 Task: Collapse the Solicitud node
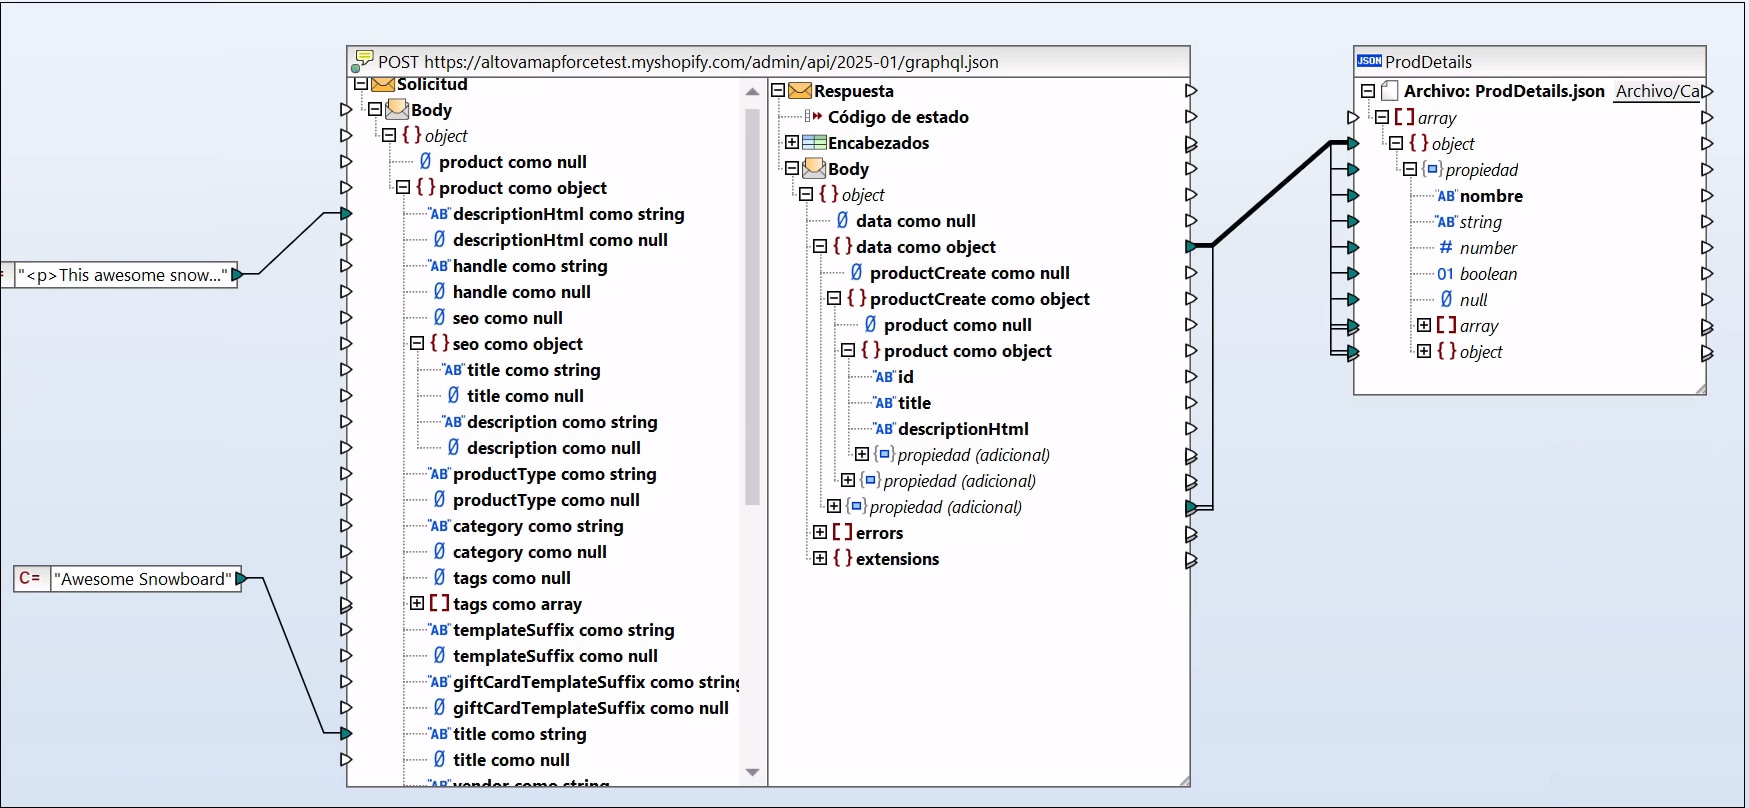[x=361, y=85]
